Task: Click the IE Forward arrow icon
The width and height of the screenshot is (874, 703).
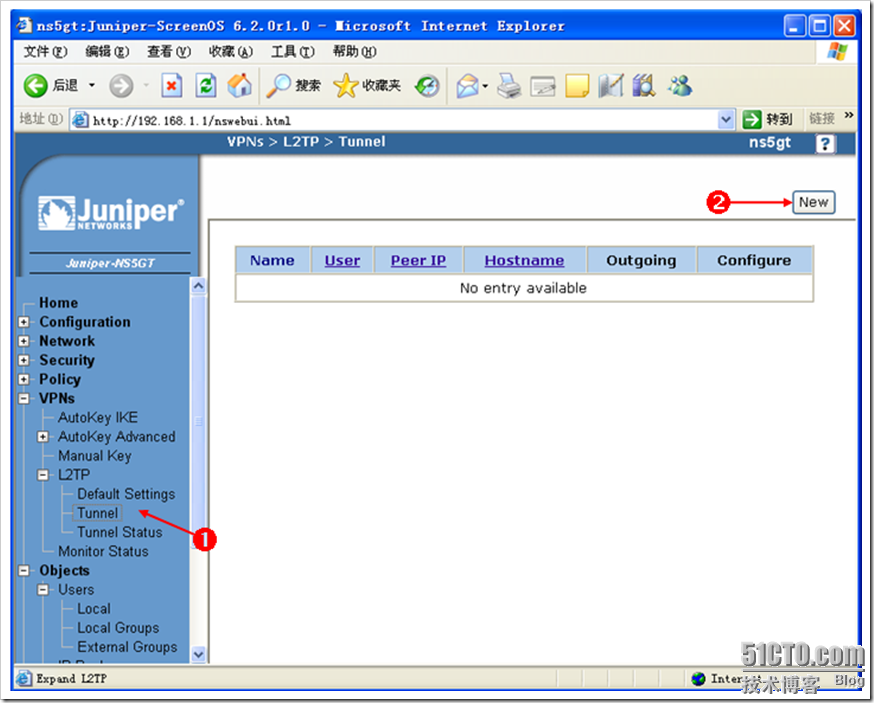Action: tap(121, 86)
